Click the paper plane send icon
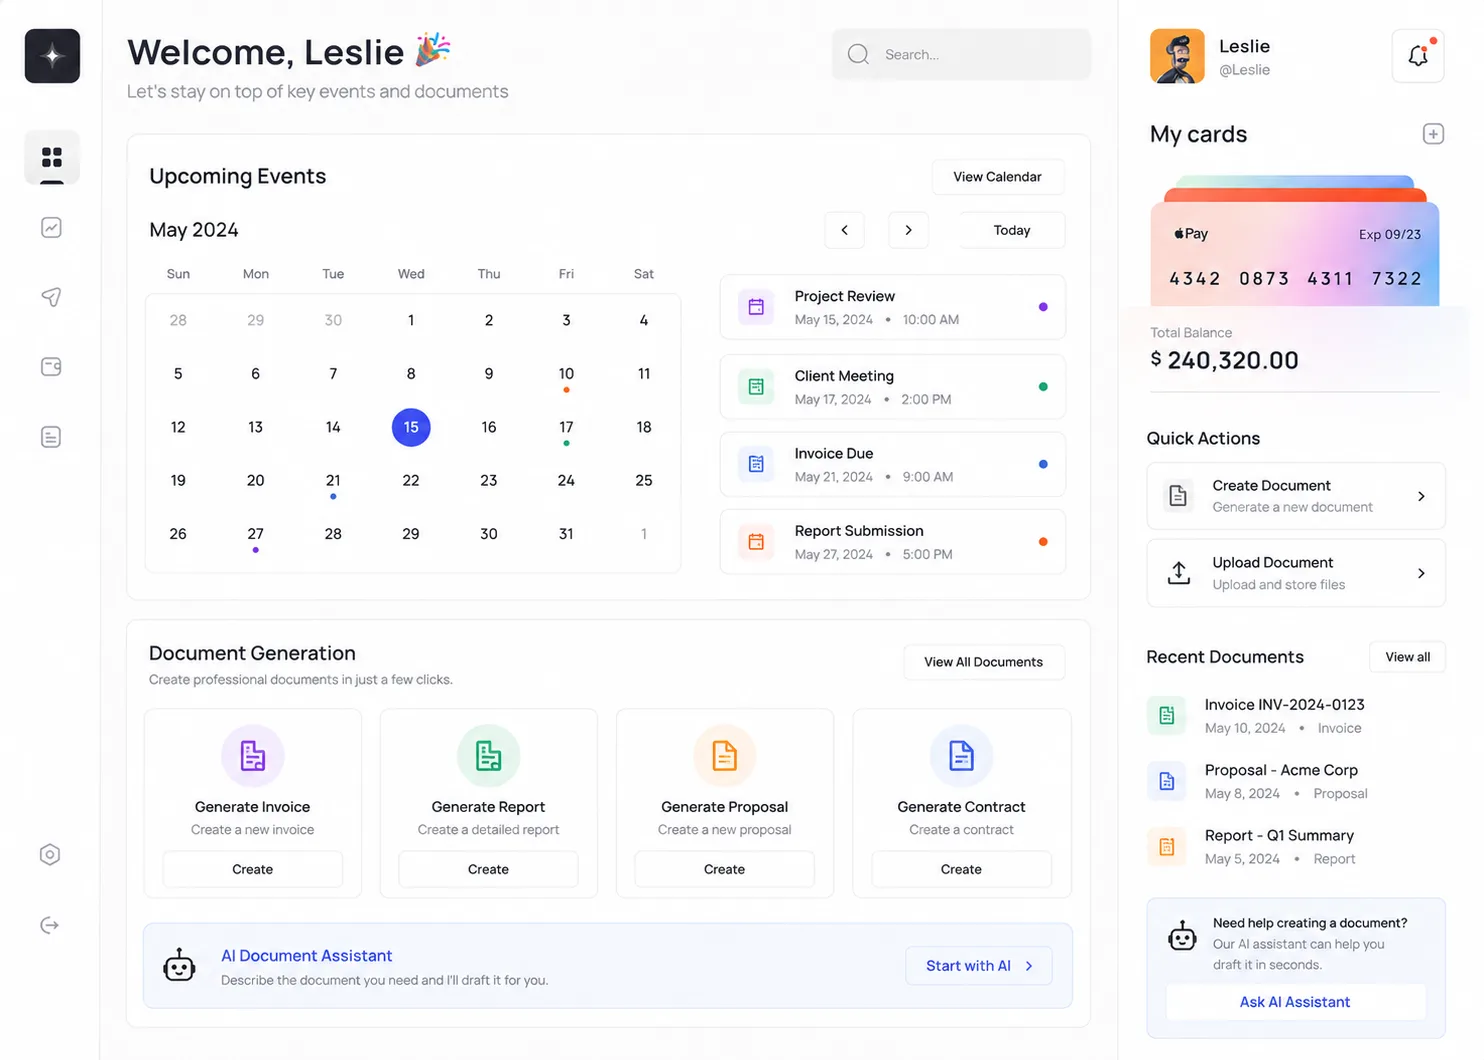 pos(52,297)
